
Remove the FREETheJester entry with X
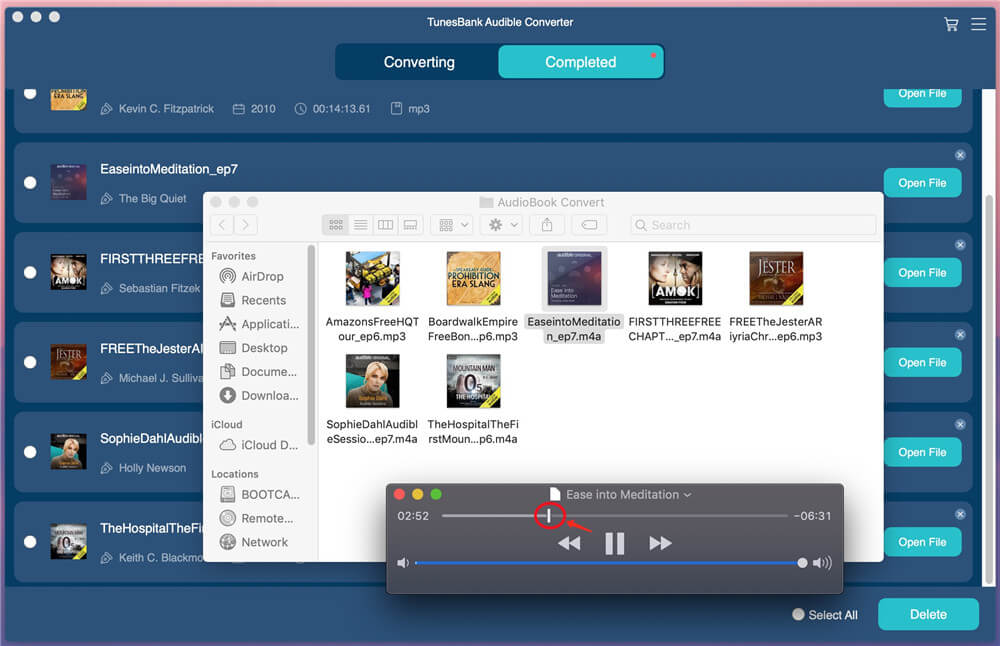960,335
